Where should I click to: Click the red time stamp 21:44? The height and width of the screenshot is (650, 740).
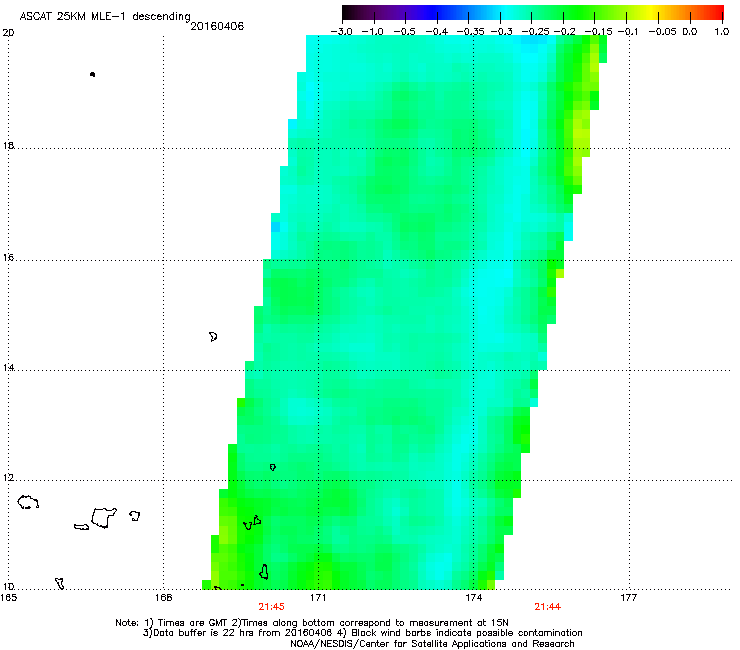(547, 607)
